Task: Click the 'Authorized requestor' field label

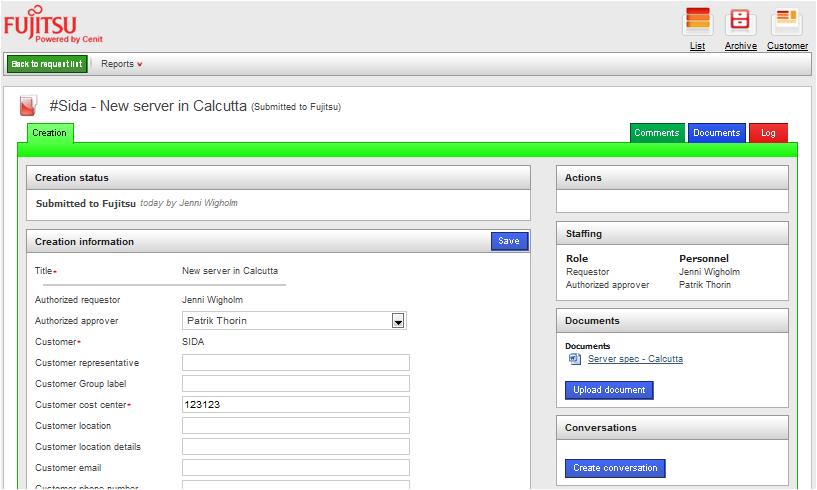Action: [77, 300]
